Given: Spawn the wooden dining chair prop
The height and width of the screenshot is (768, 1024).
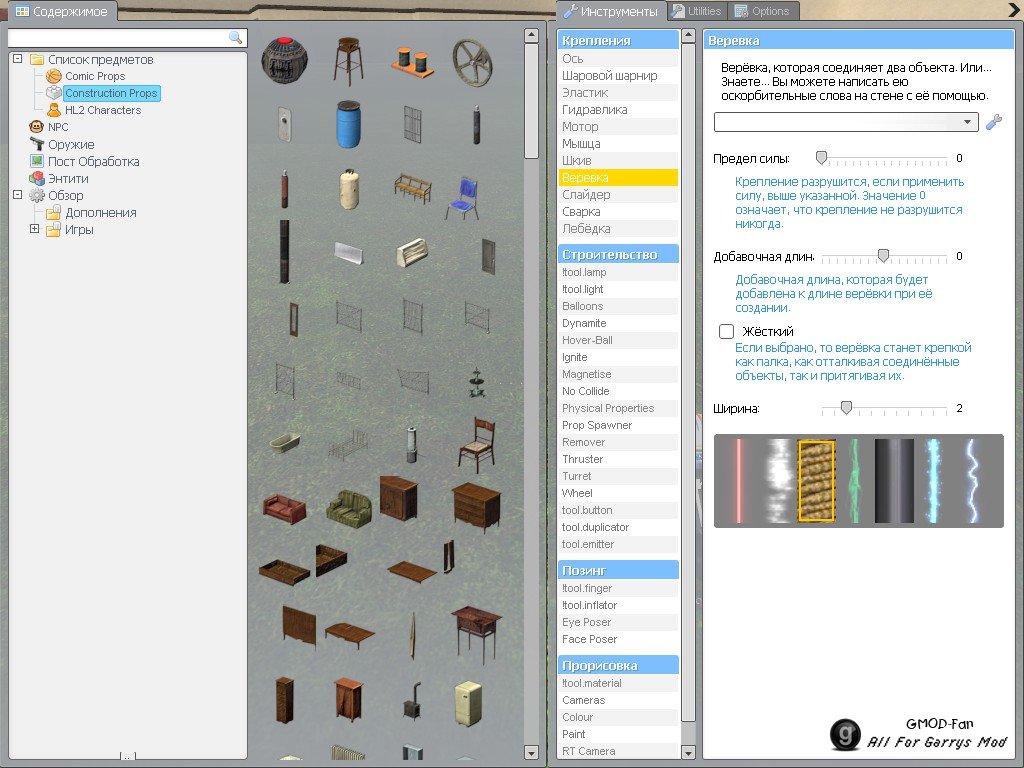Looking at the screenshot, I should click(477, 445).
